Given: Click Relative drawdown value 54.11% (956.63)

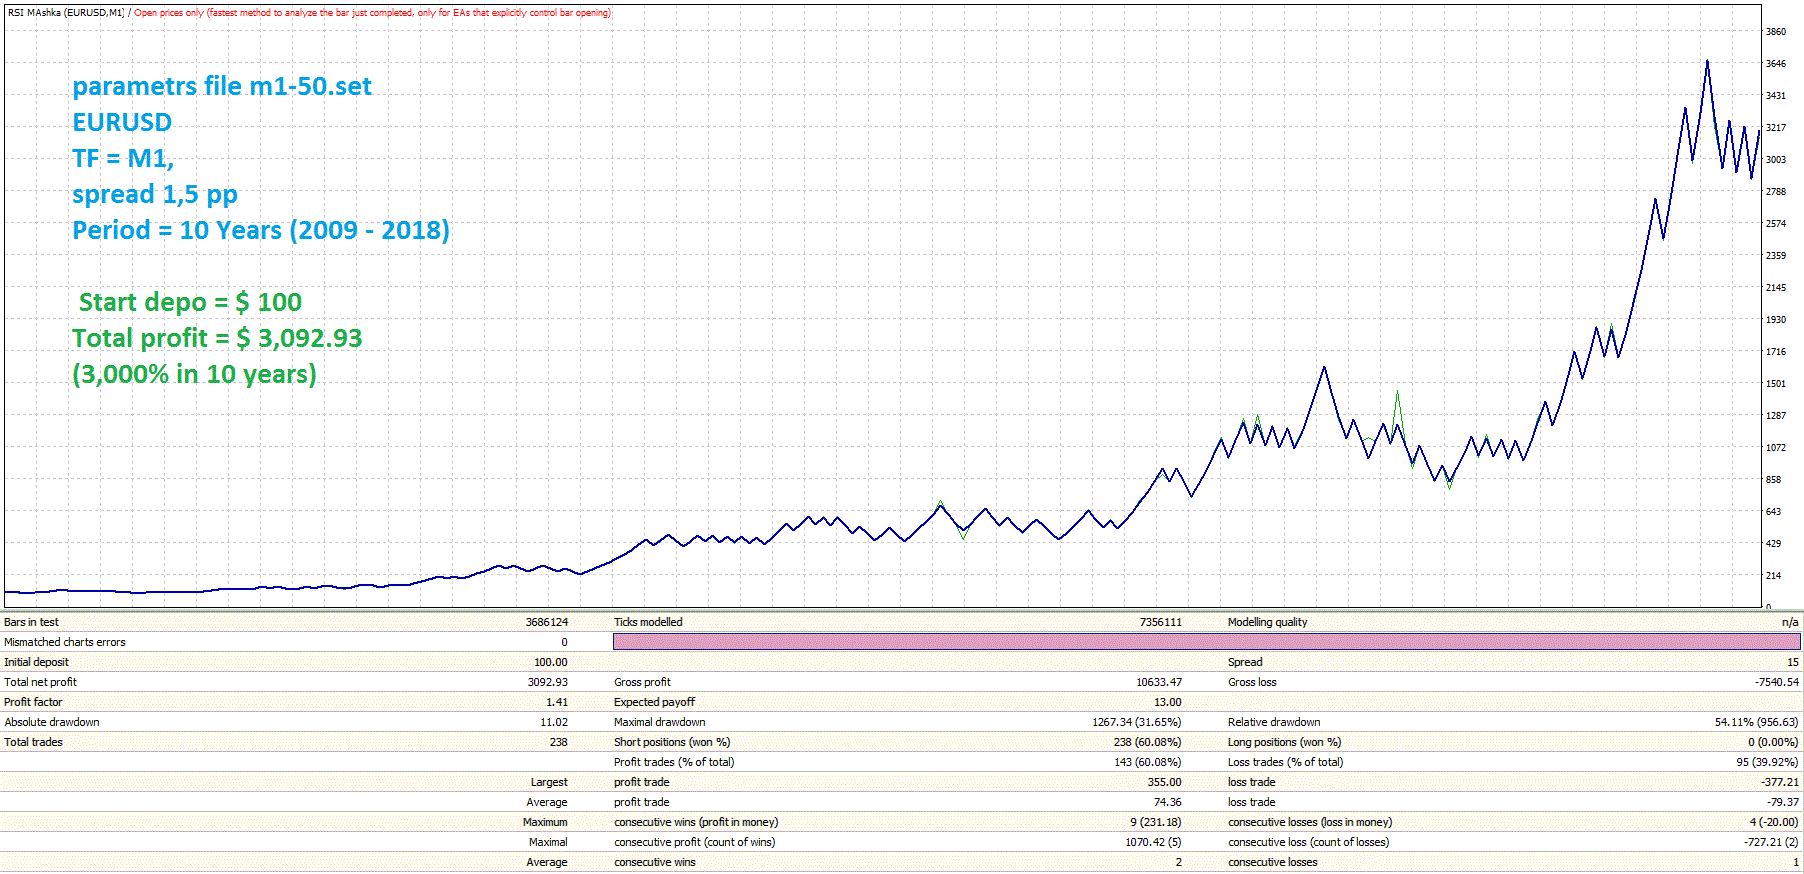Looking at the screenshot, I should pos(1756,722).
